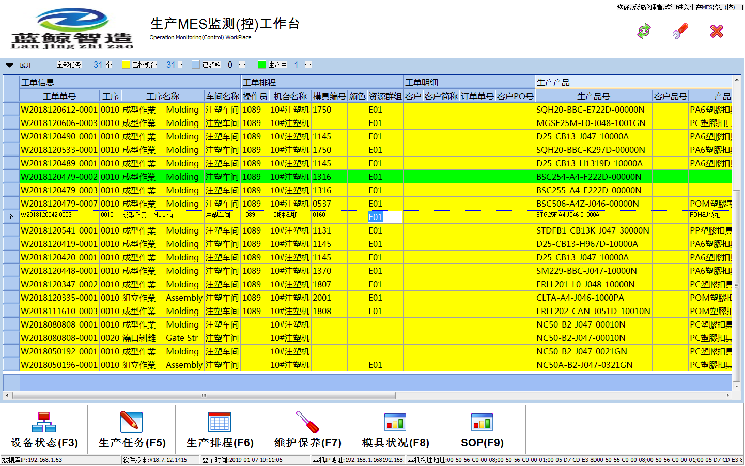Sort by 工序名称 column header
The height and width of the screenshot is (466, 745).
click(162, 96)
